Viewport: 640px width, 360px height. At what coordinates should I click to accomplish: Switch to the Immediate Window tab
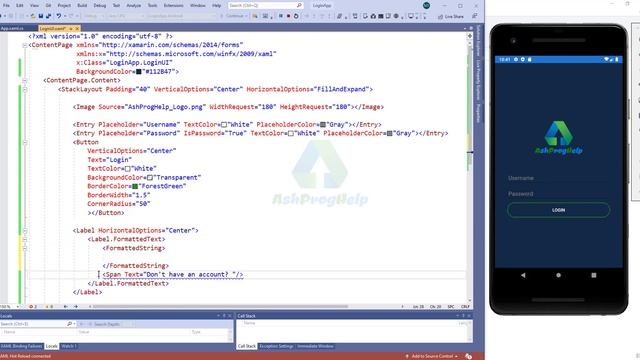(x=315, y=346)
